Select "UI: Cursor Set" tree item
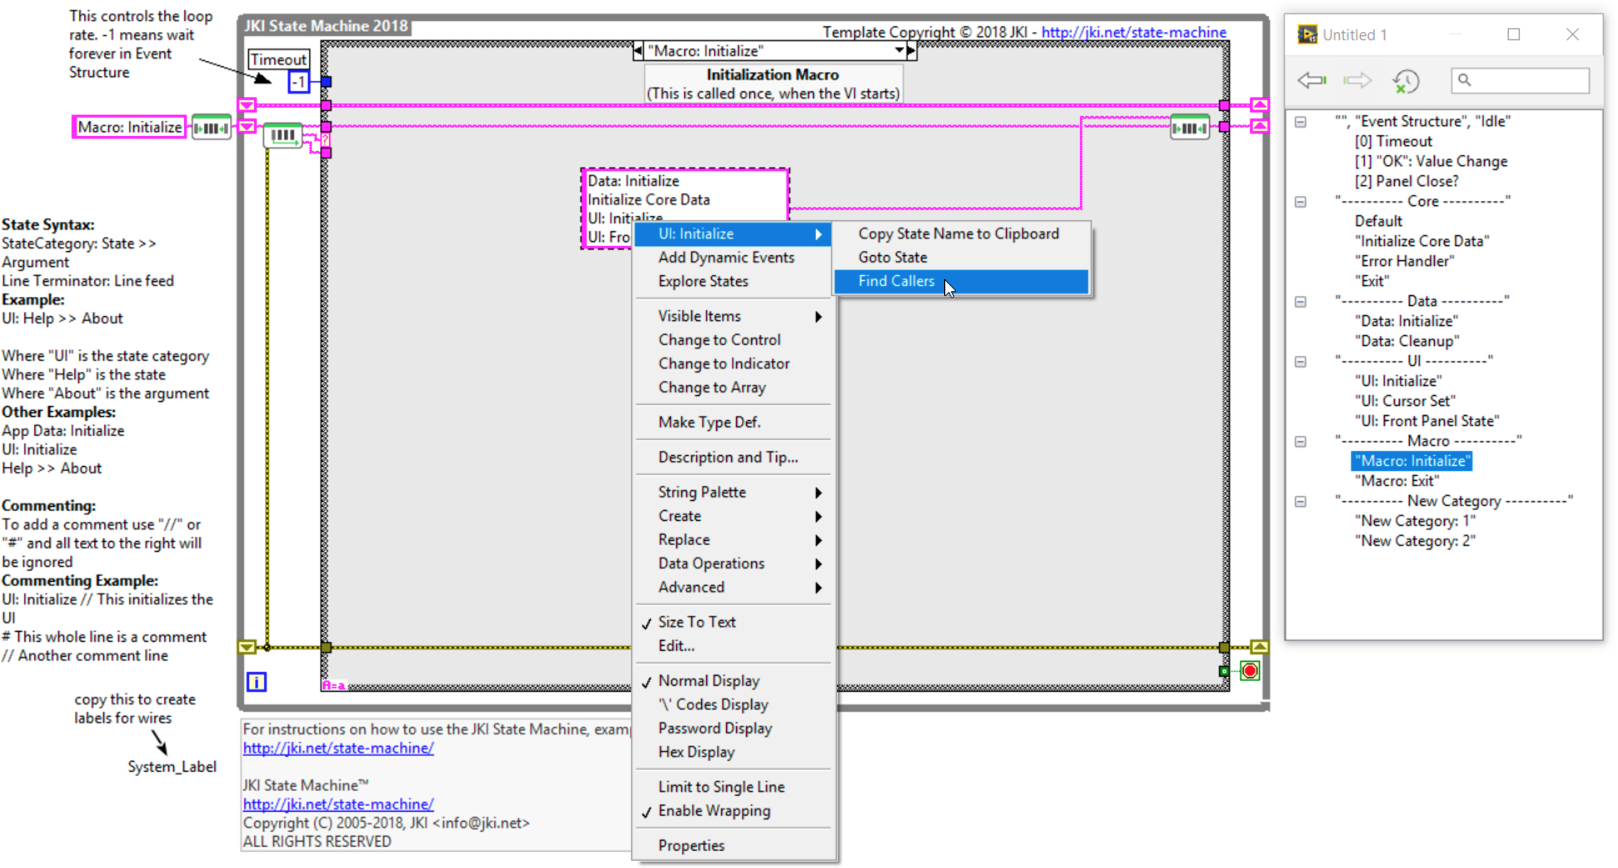 click(1405, 401)
